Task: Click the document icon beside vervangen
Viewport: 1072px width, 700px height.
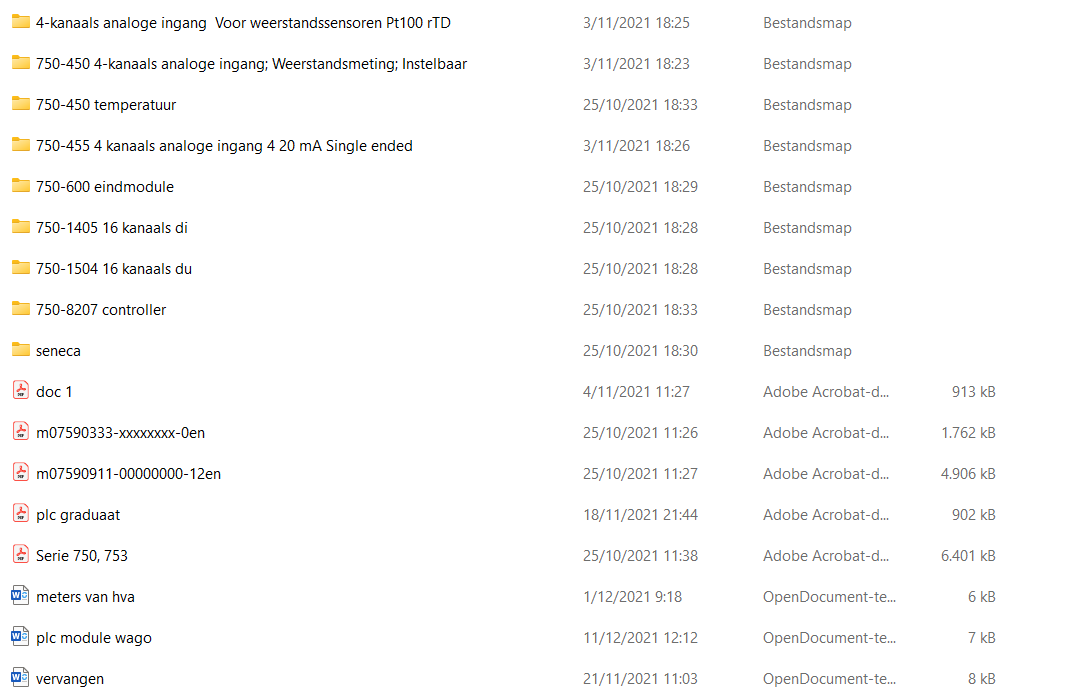Action: pos(20,677)
